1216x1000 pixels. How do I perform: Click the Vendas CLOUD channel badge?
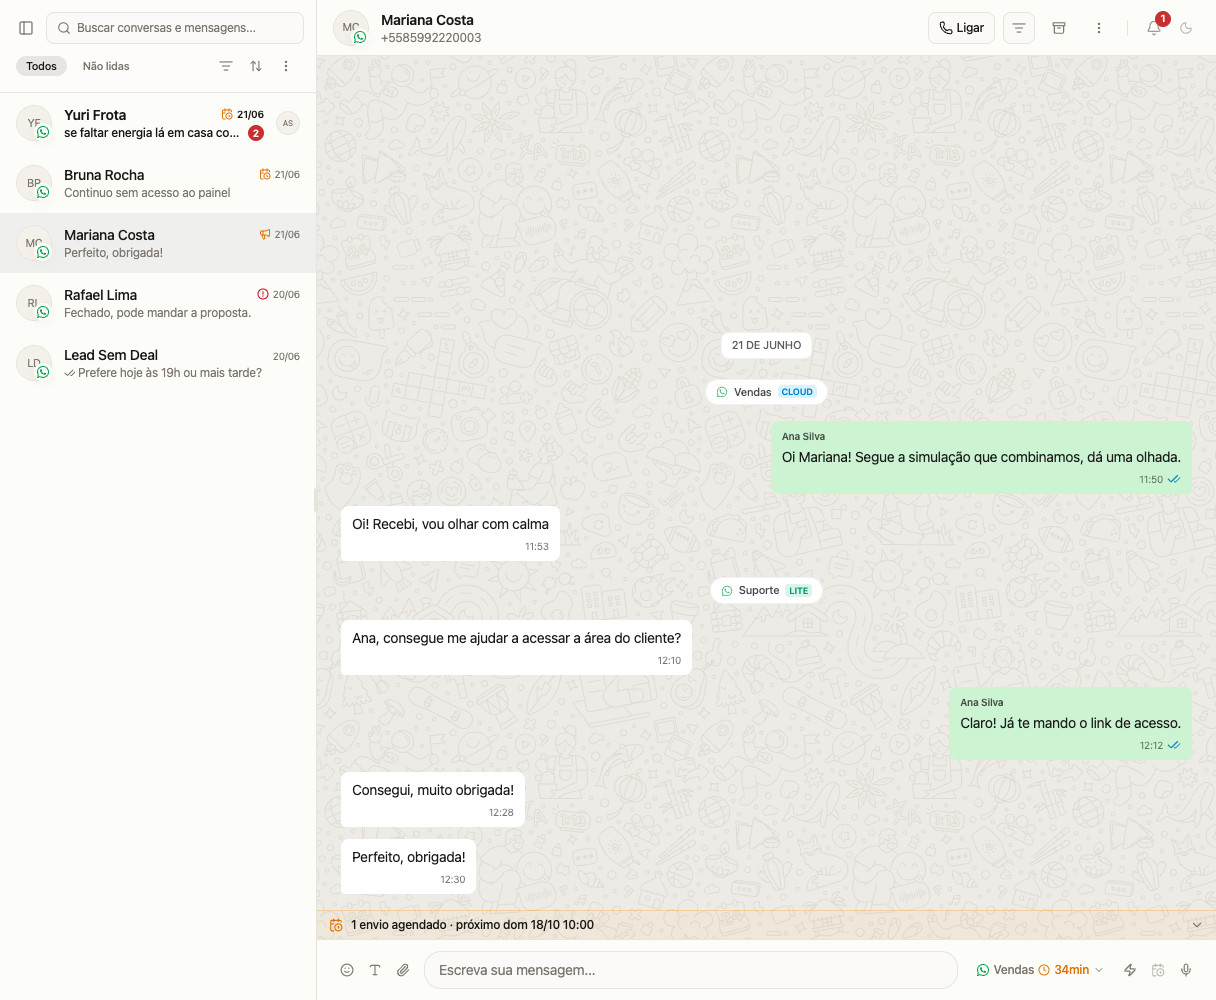(x=766, y=392)
